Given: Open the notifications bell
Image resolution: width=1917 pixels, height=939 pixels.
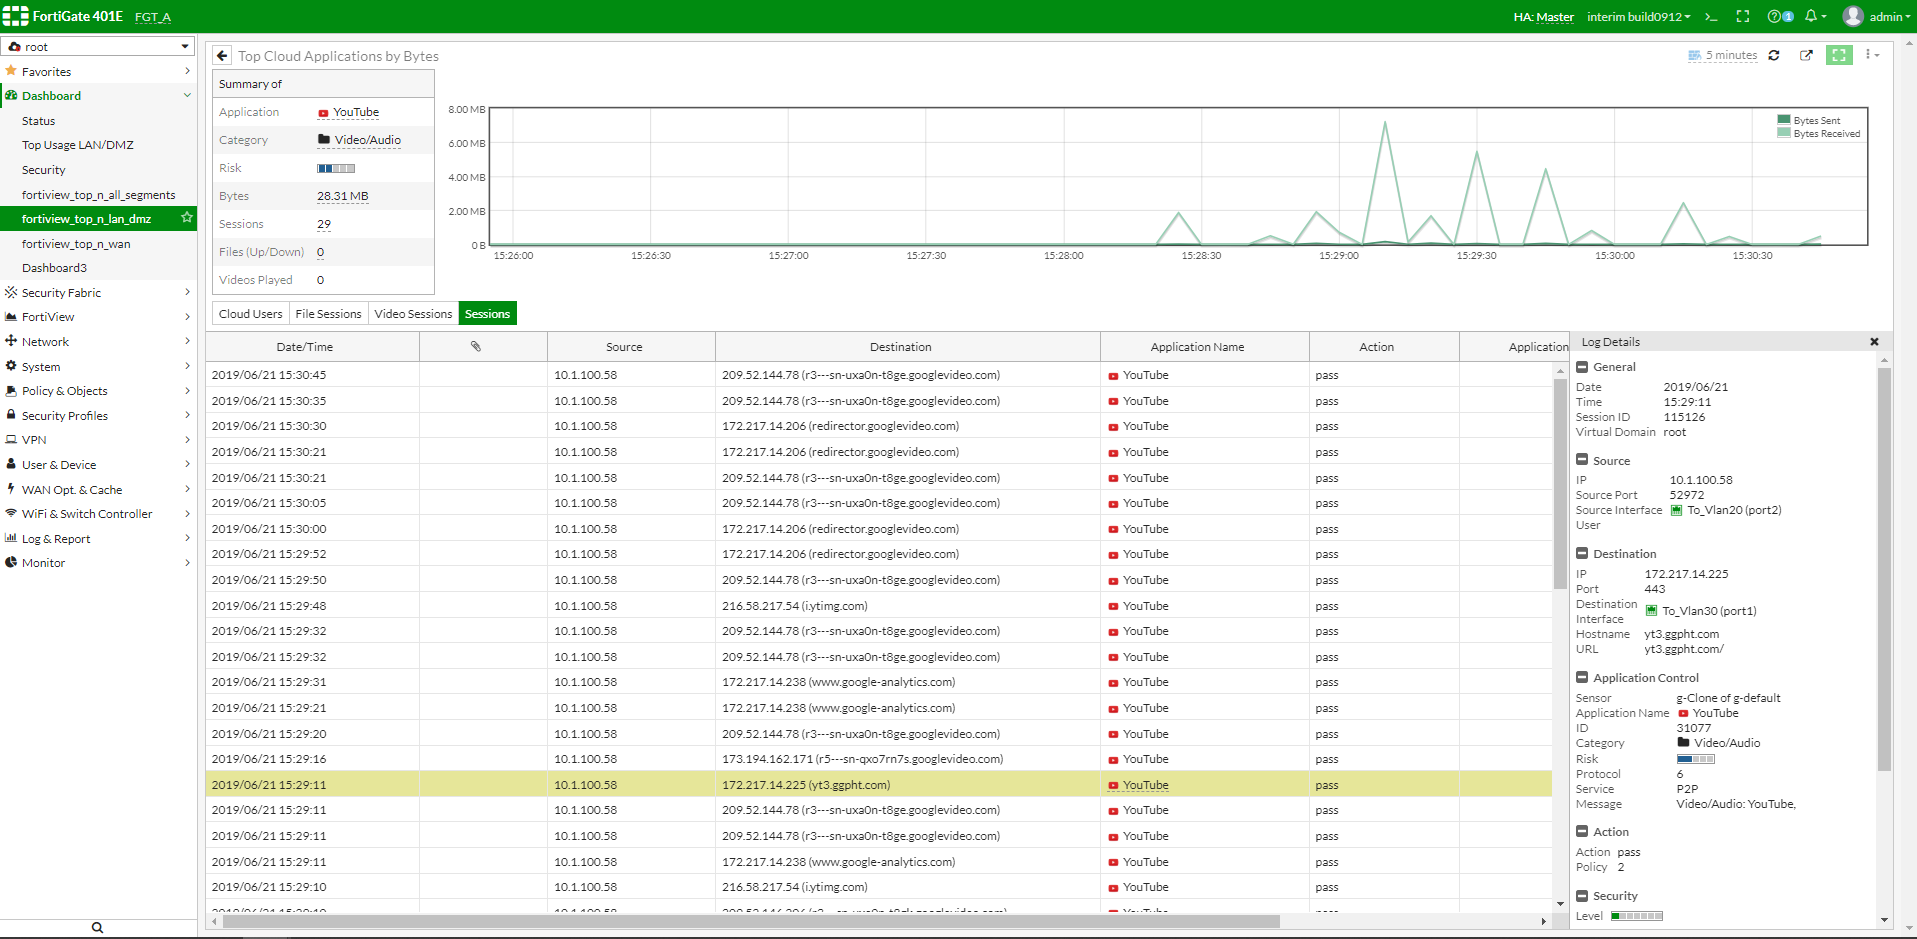Looking at the screenshot, I should point(1811,16).
